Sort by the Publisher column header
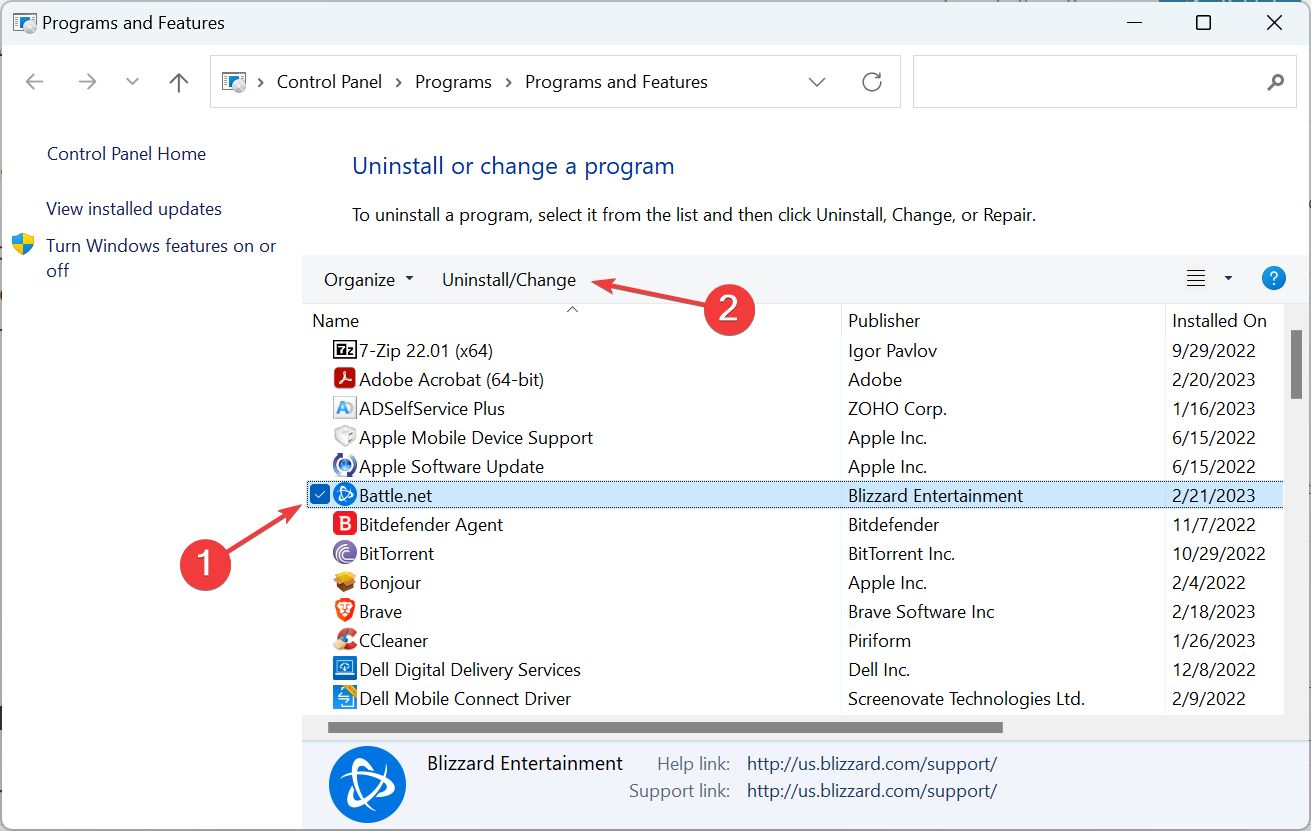This screenshot has width=1311, height=831. point(884,321)
